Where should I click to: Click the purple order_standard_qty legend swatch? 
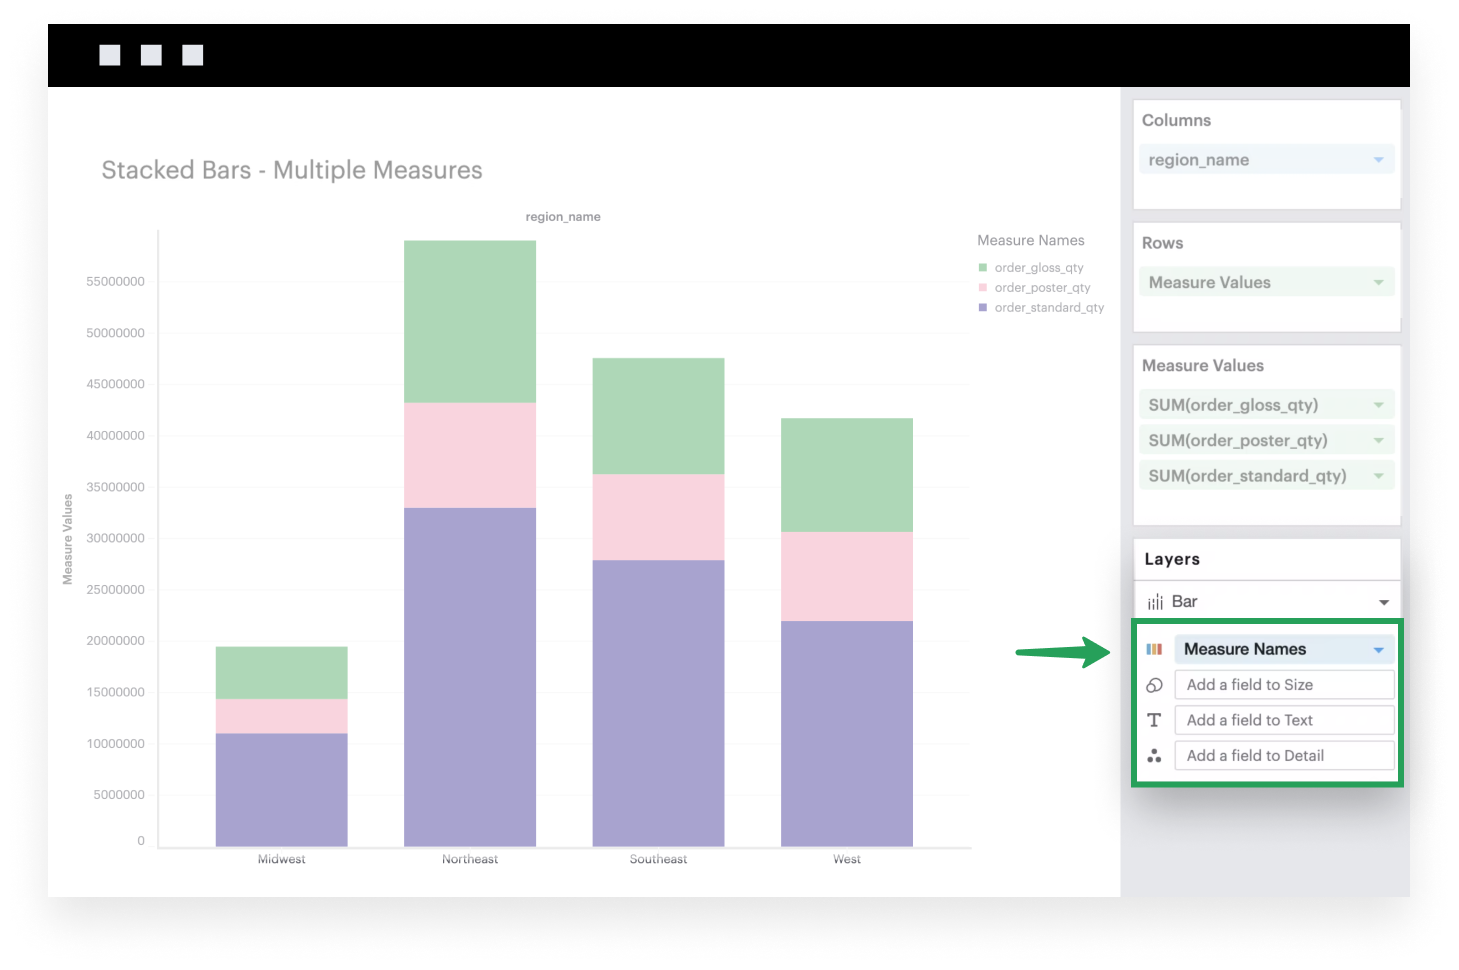[983, 308]
